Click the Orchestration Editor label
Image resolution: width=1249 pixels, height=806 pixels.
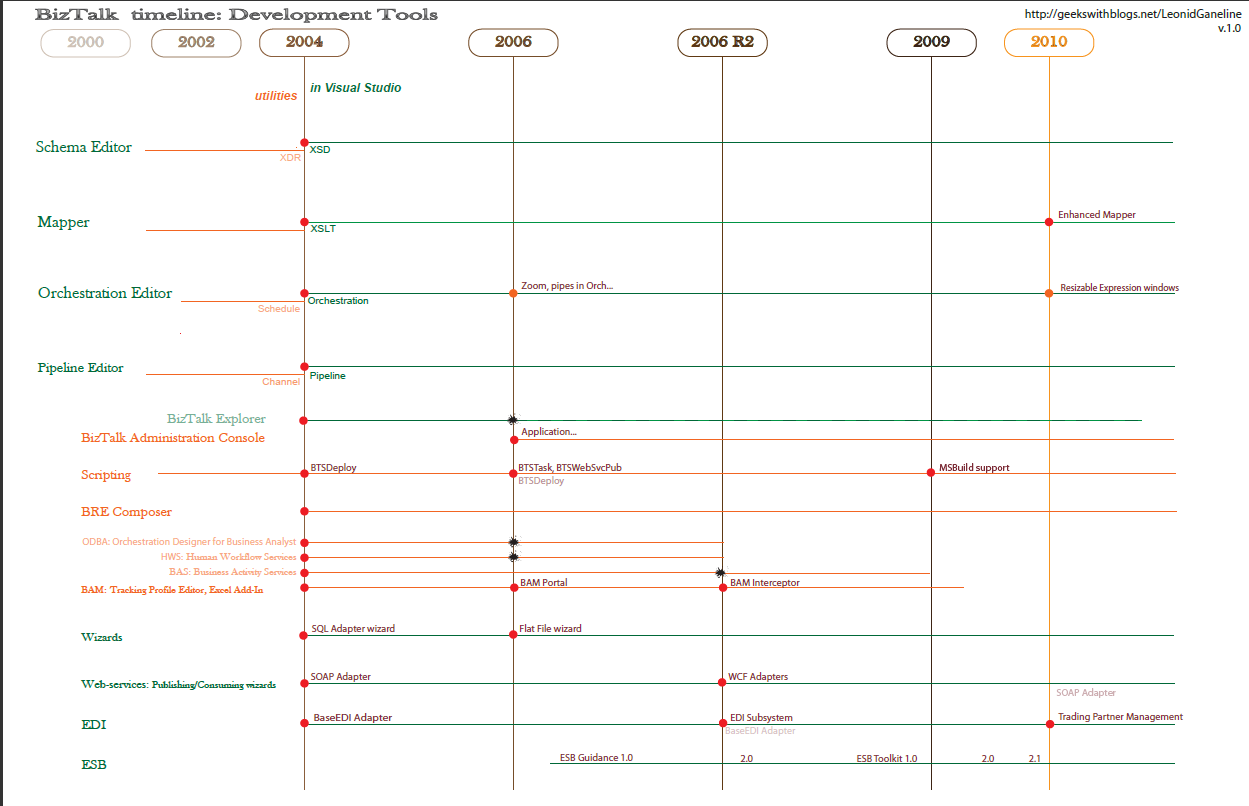coord(105,293)
